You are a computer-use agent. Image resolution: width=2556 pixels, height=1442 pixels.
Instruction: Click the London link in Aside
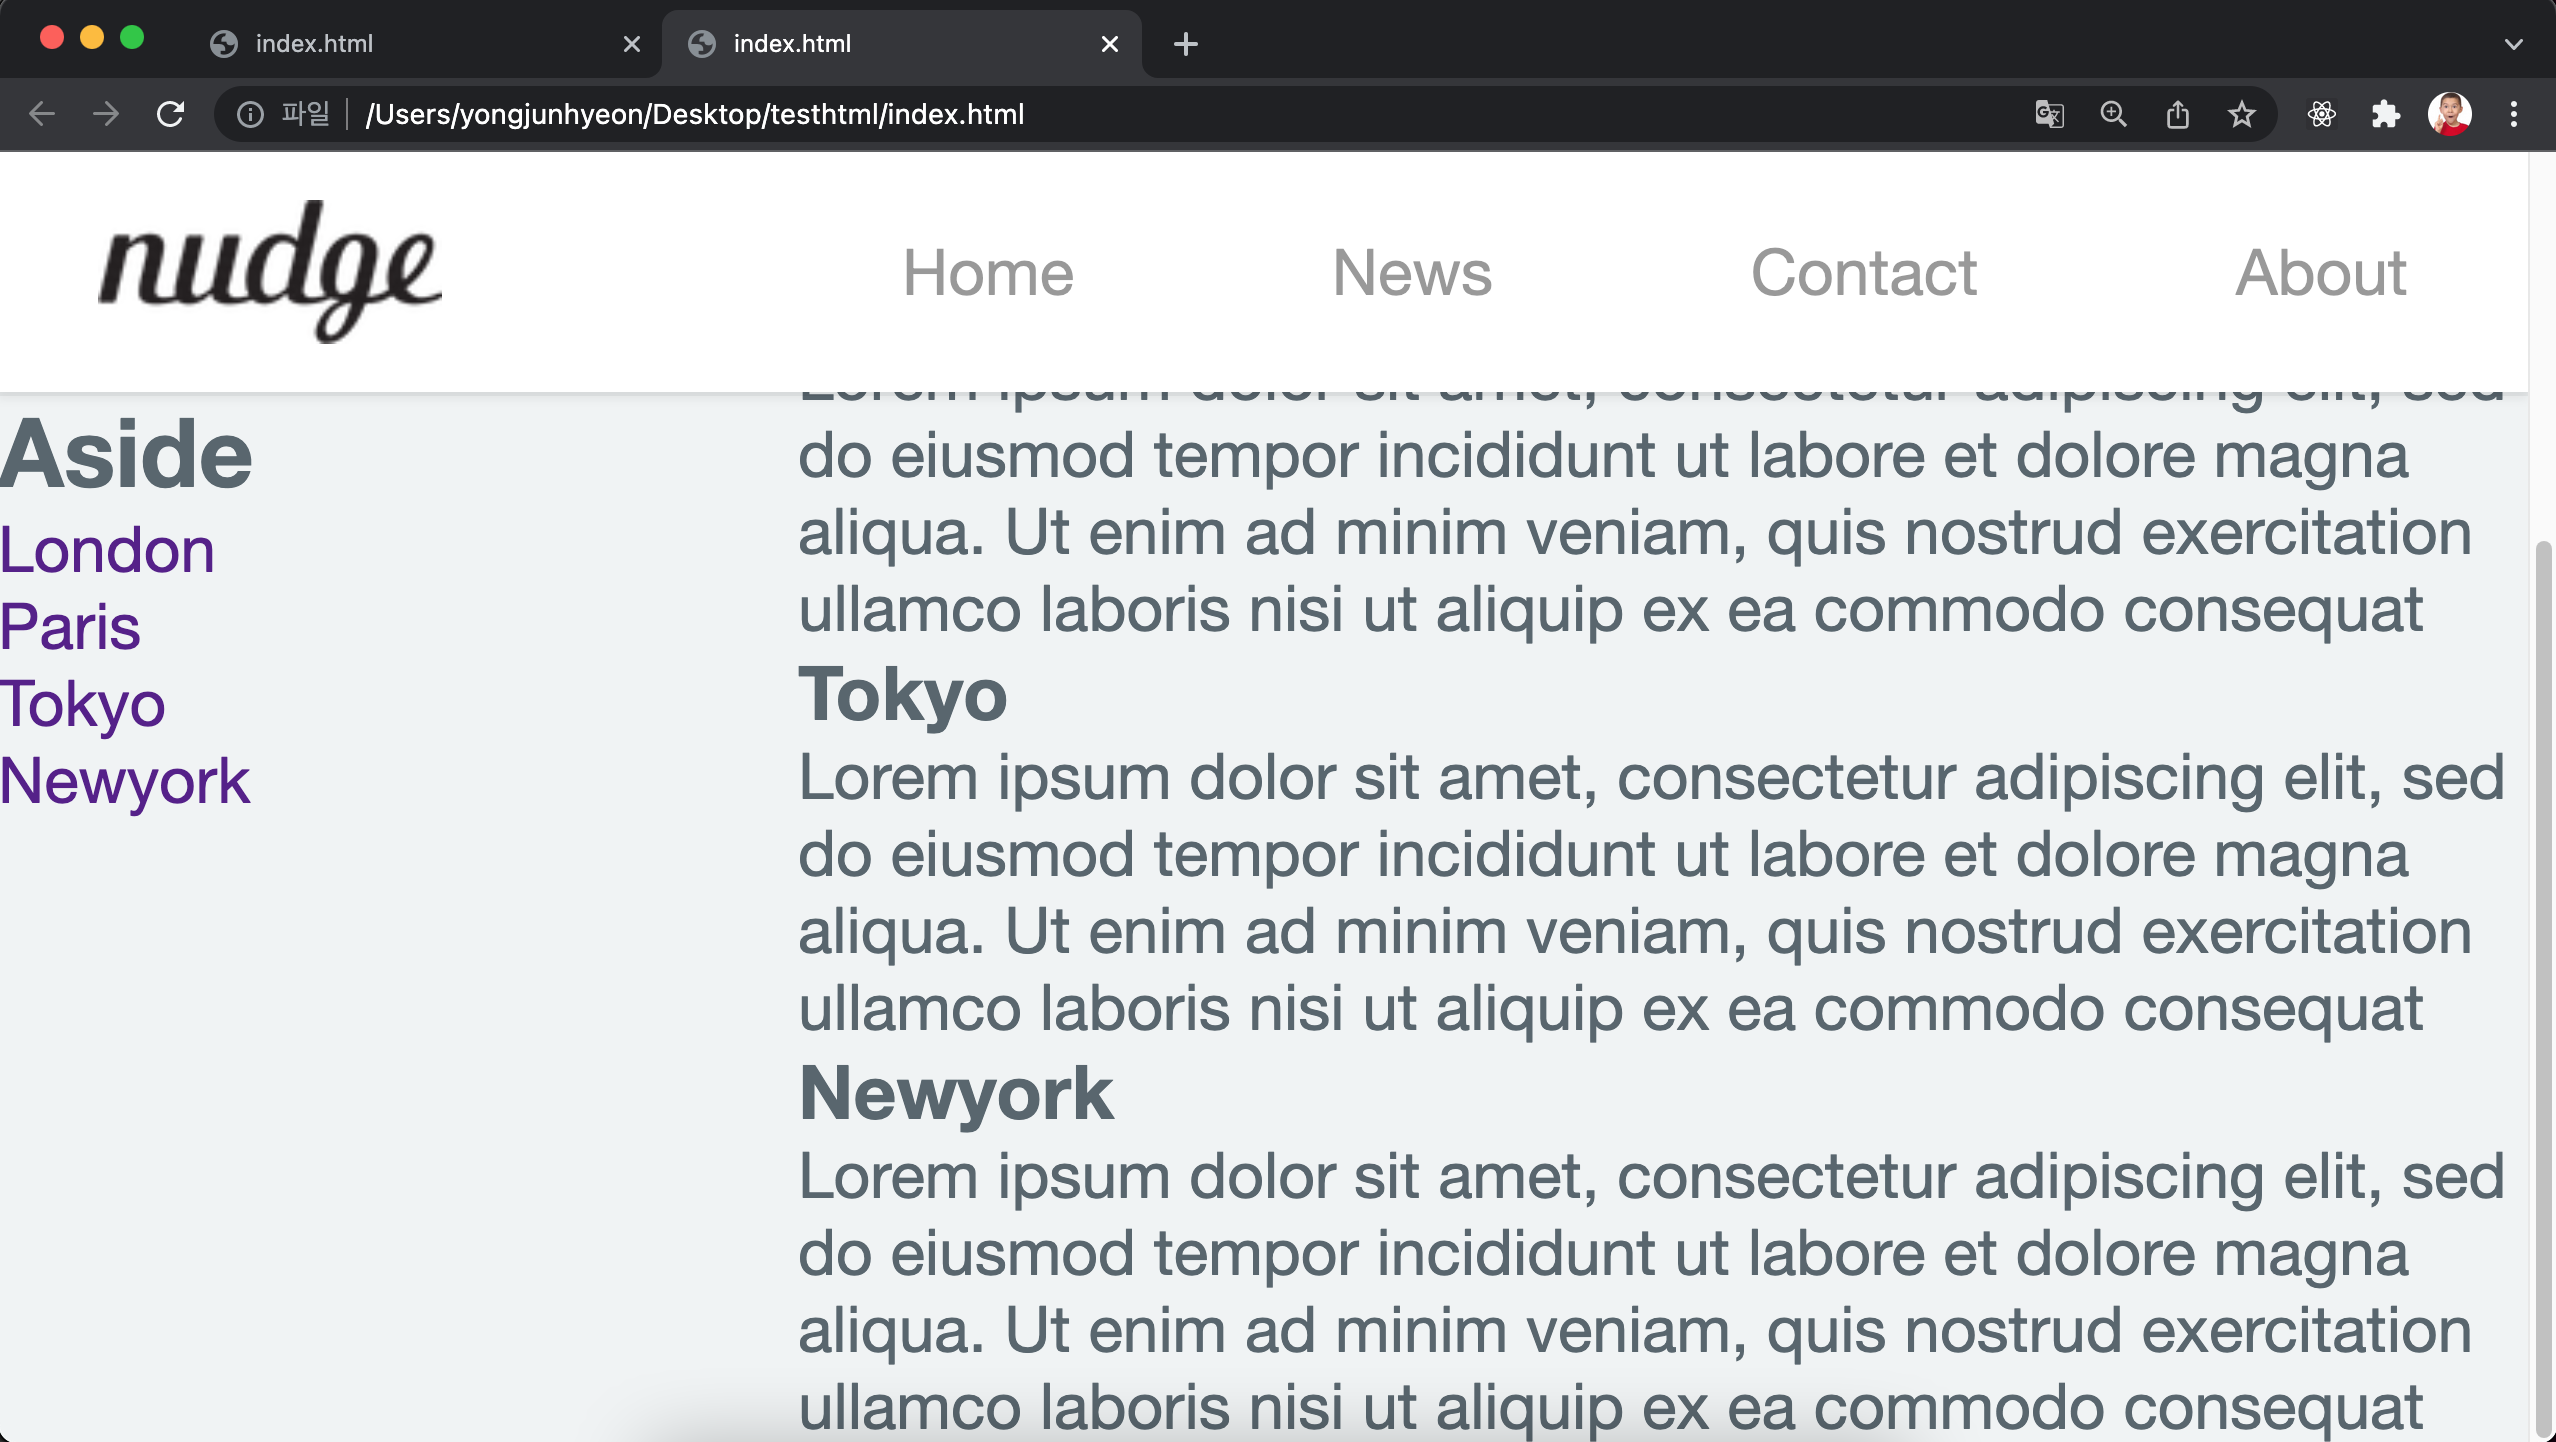click(x=107, y=550)
